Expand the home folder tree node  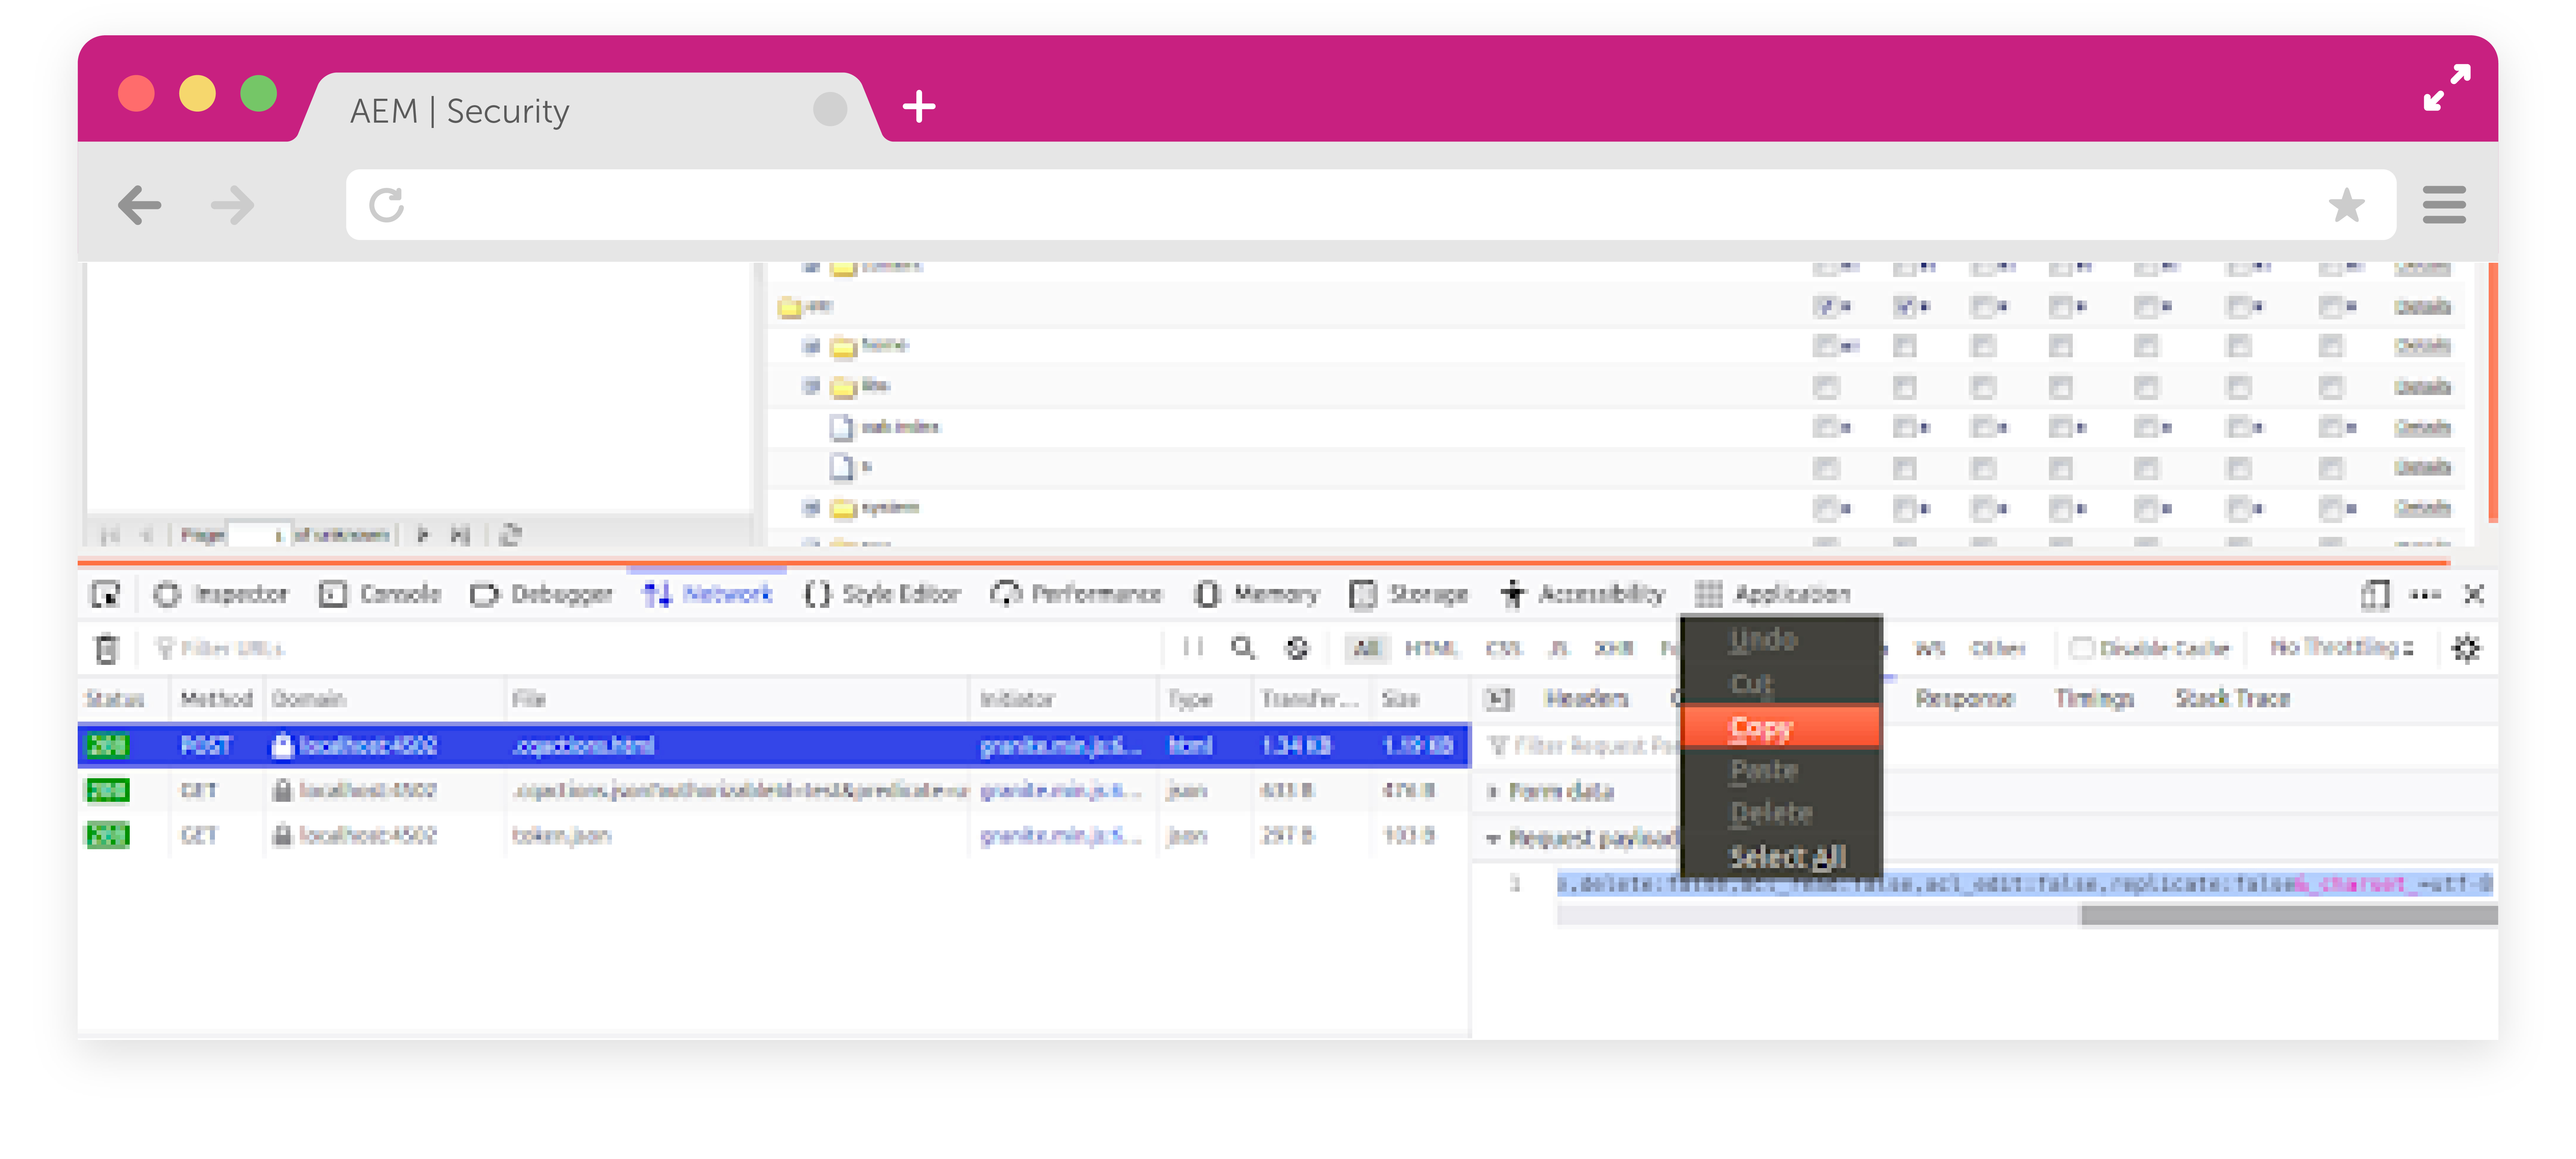click(811, 346)
